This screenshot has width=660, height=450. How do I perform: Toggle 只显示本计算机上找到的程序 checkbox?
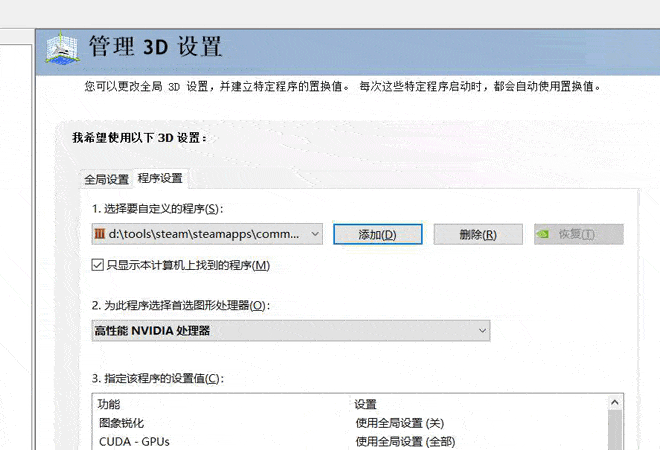coord(98,265)
